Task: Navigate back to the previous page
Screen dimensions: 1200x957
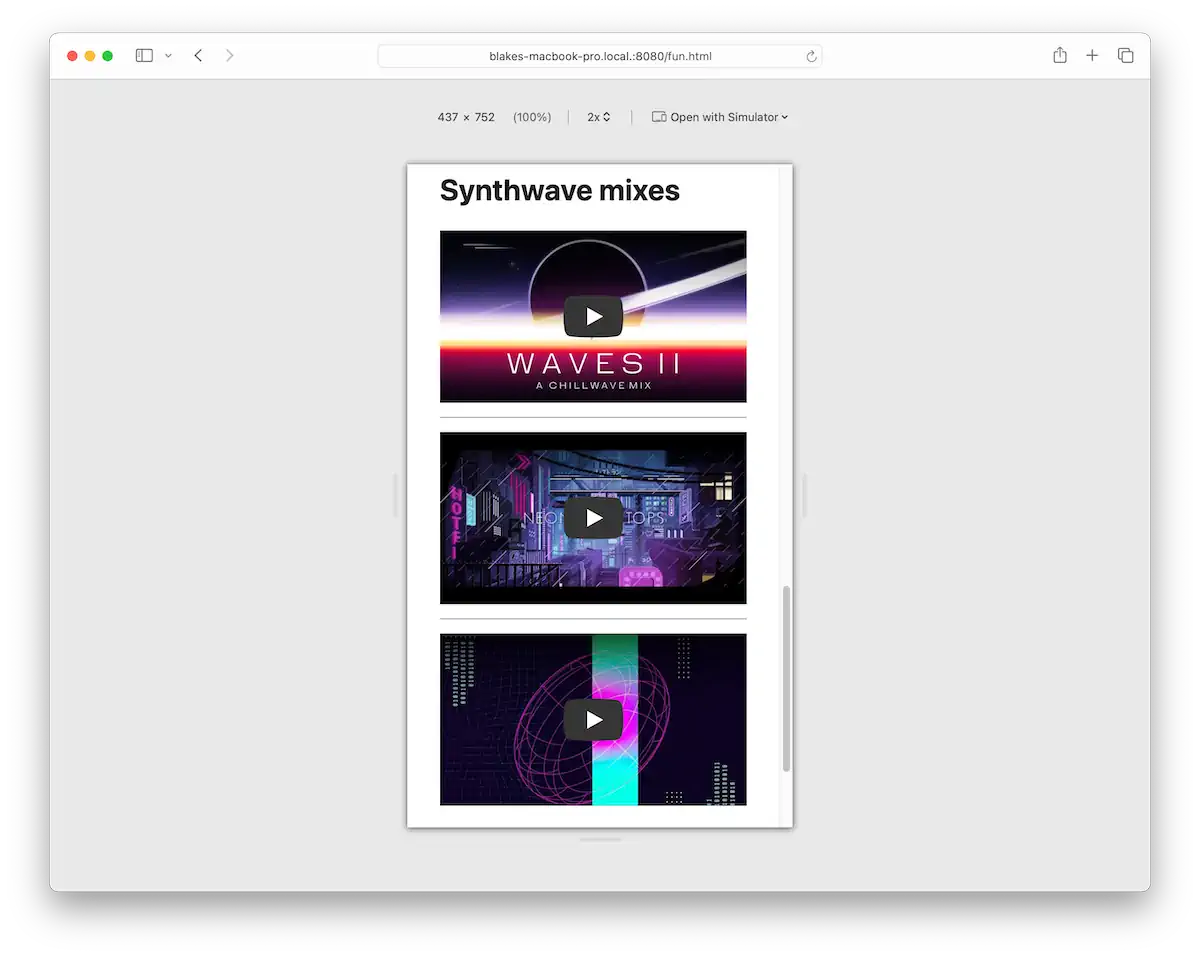Action: point(197,55)
